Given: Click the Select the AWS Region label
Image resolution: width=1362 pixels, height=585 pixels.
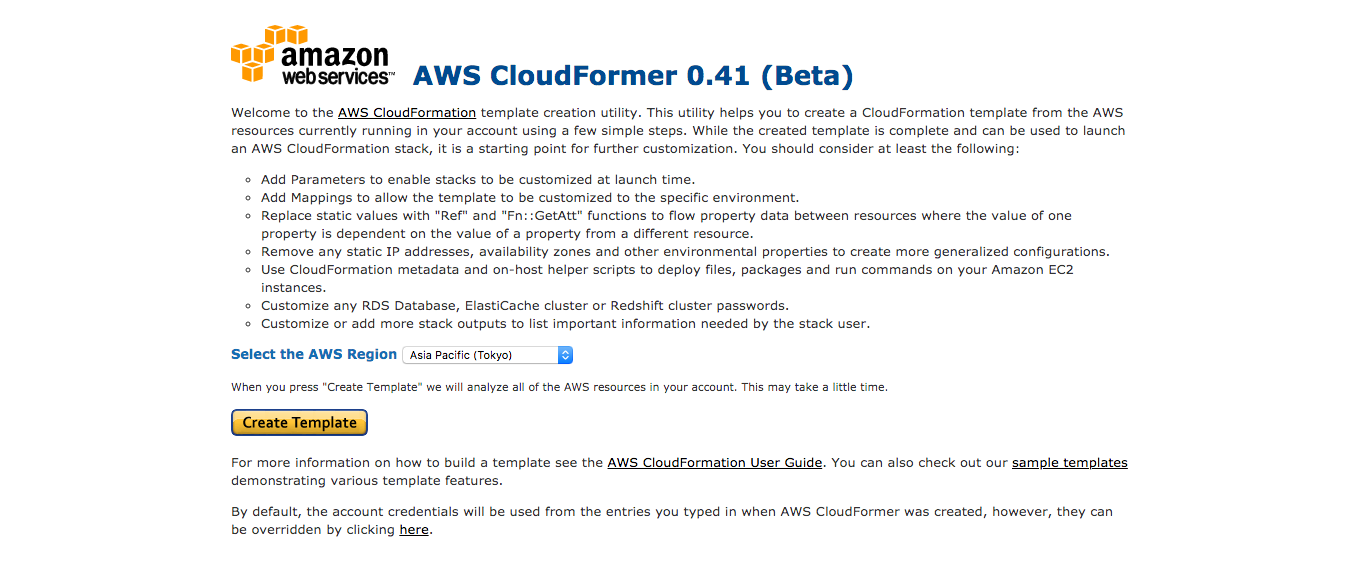Looking at the screenshot, I should [313, 354].
